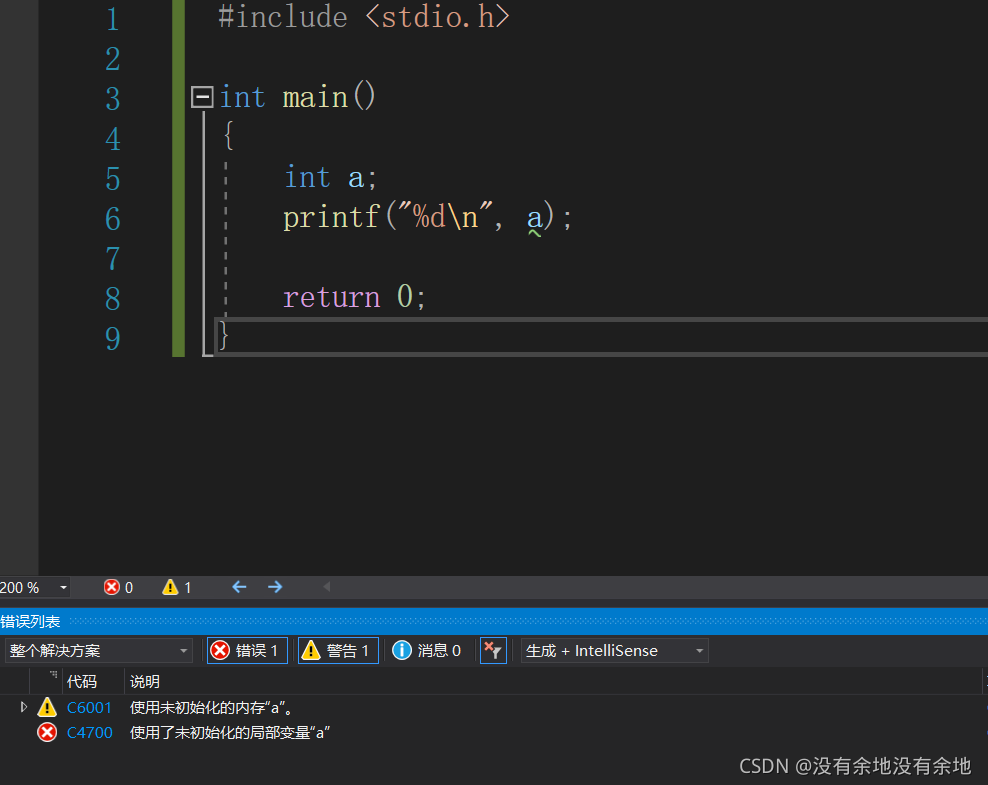The image size is (988, 785).
Task: Click the main function name on line 3
Action: 315,98
